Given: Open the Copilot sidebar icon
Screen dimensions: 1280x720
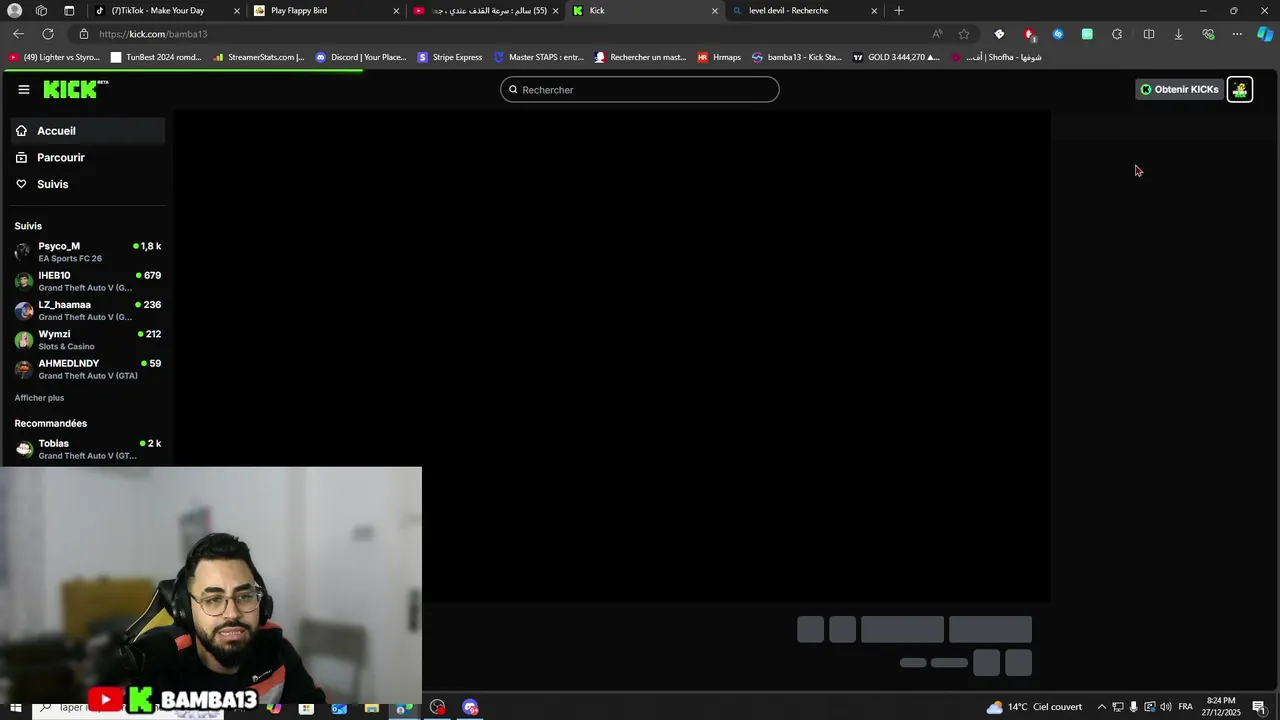Looking at the screenshot, I should click(1265, 34).
